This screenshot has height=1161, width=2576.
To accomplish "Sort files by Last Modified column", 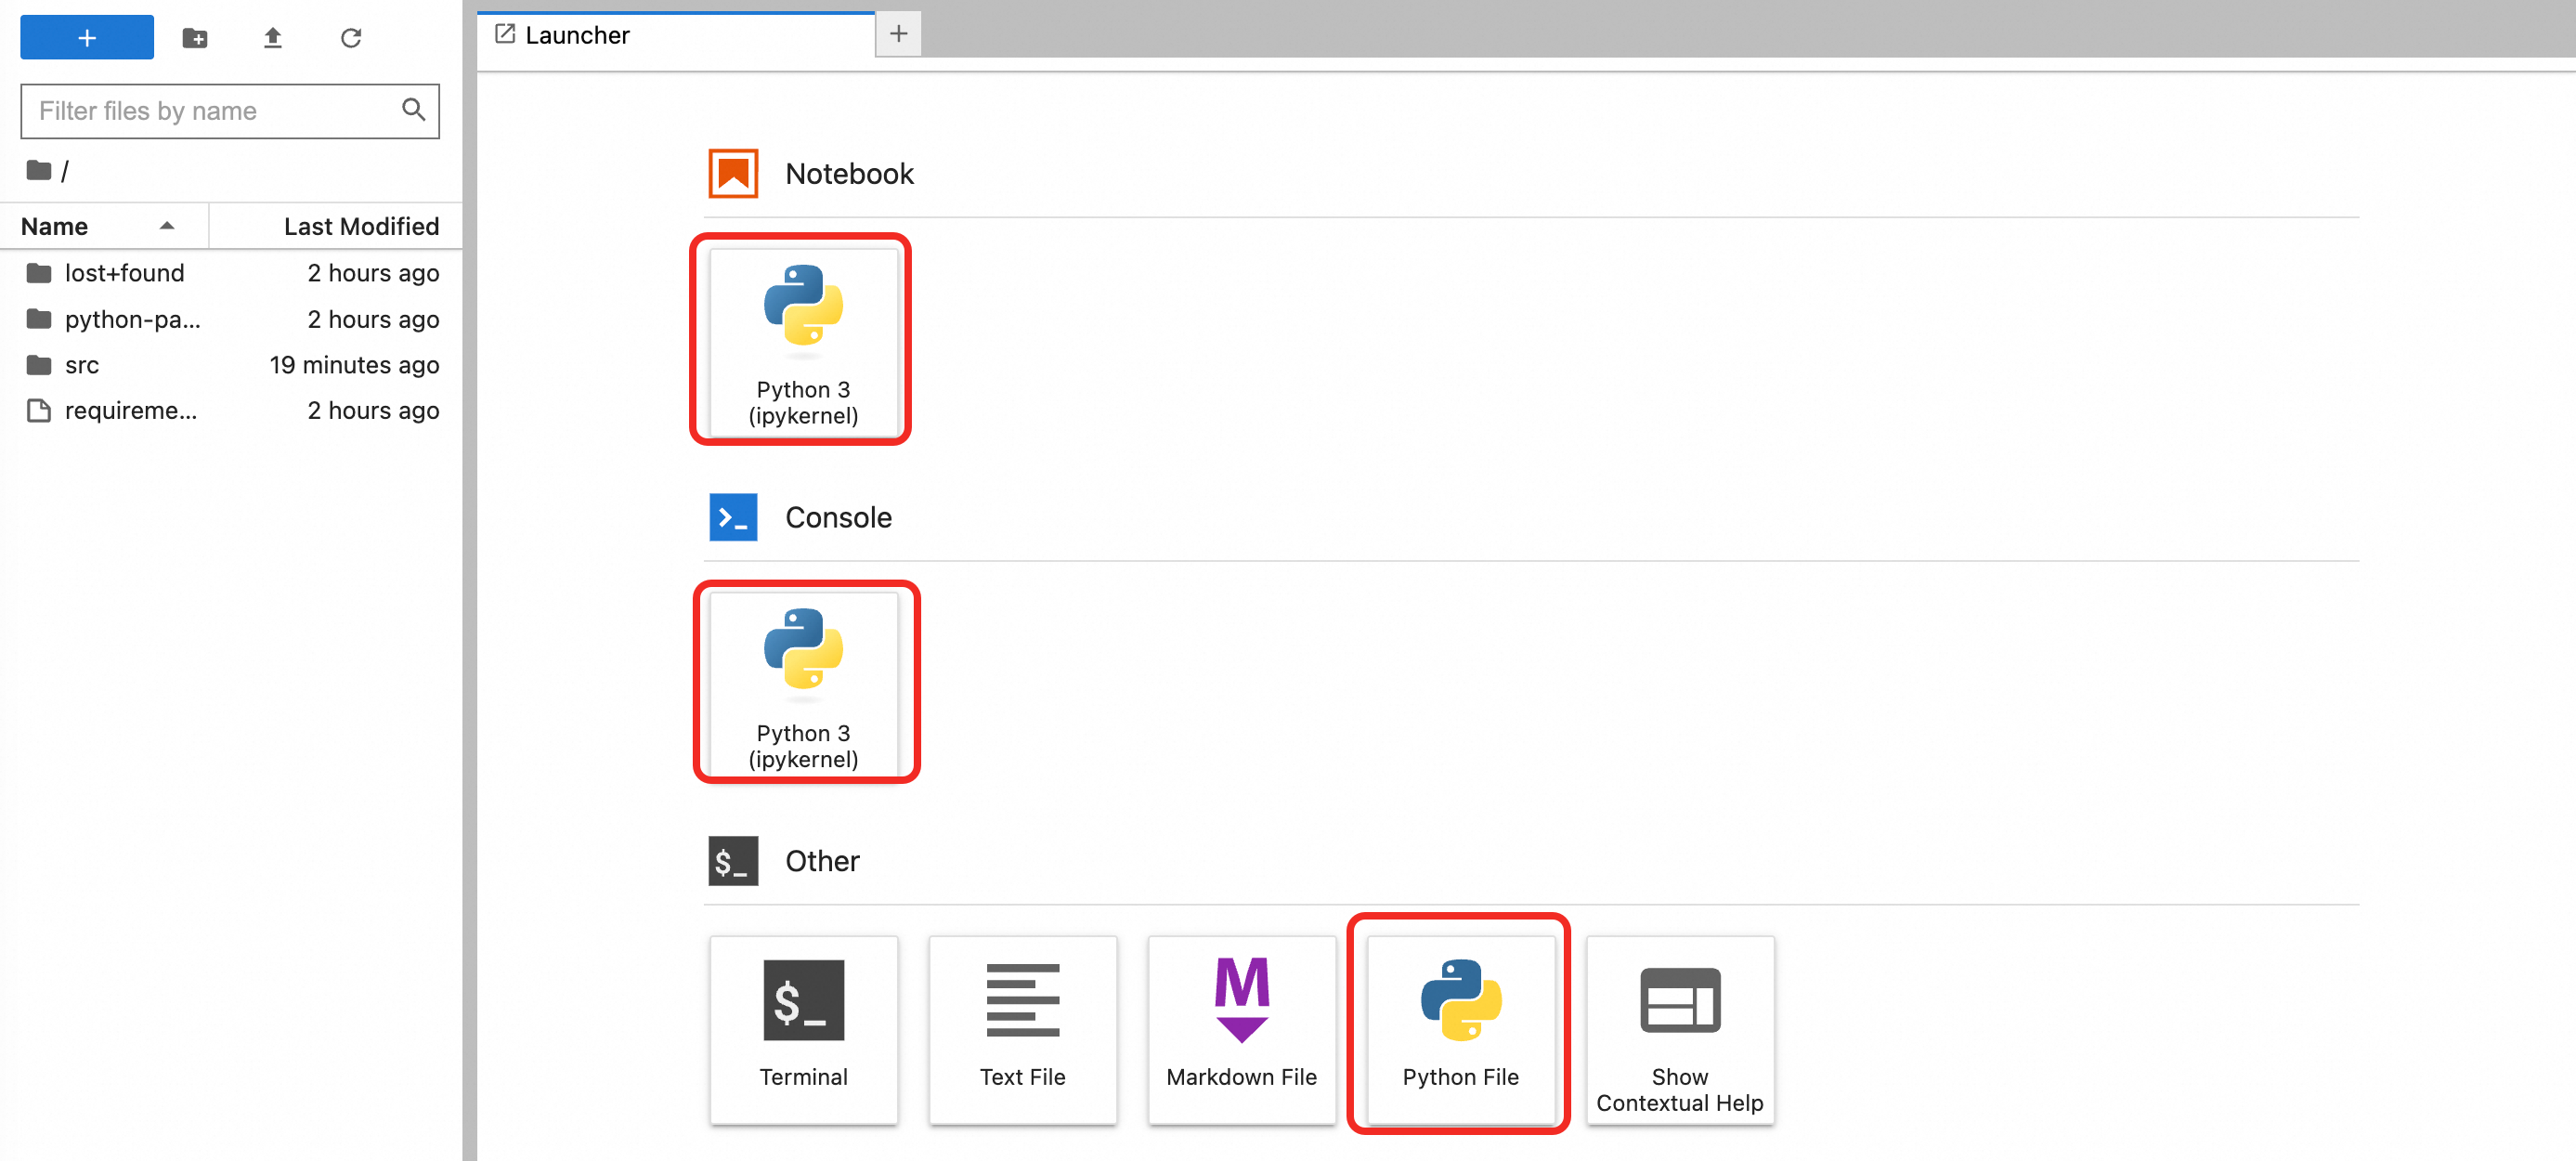I will tap(360, 226).
